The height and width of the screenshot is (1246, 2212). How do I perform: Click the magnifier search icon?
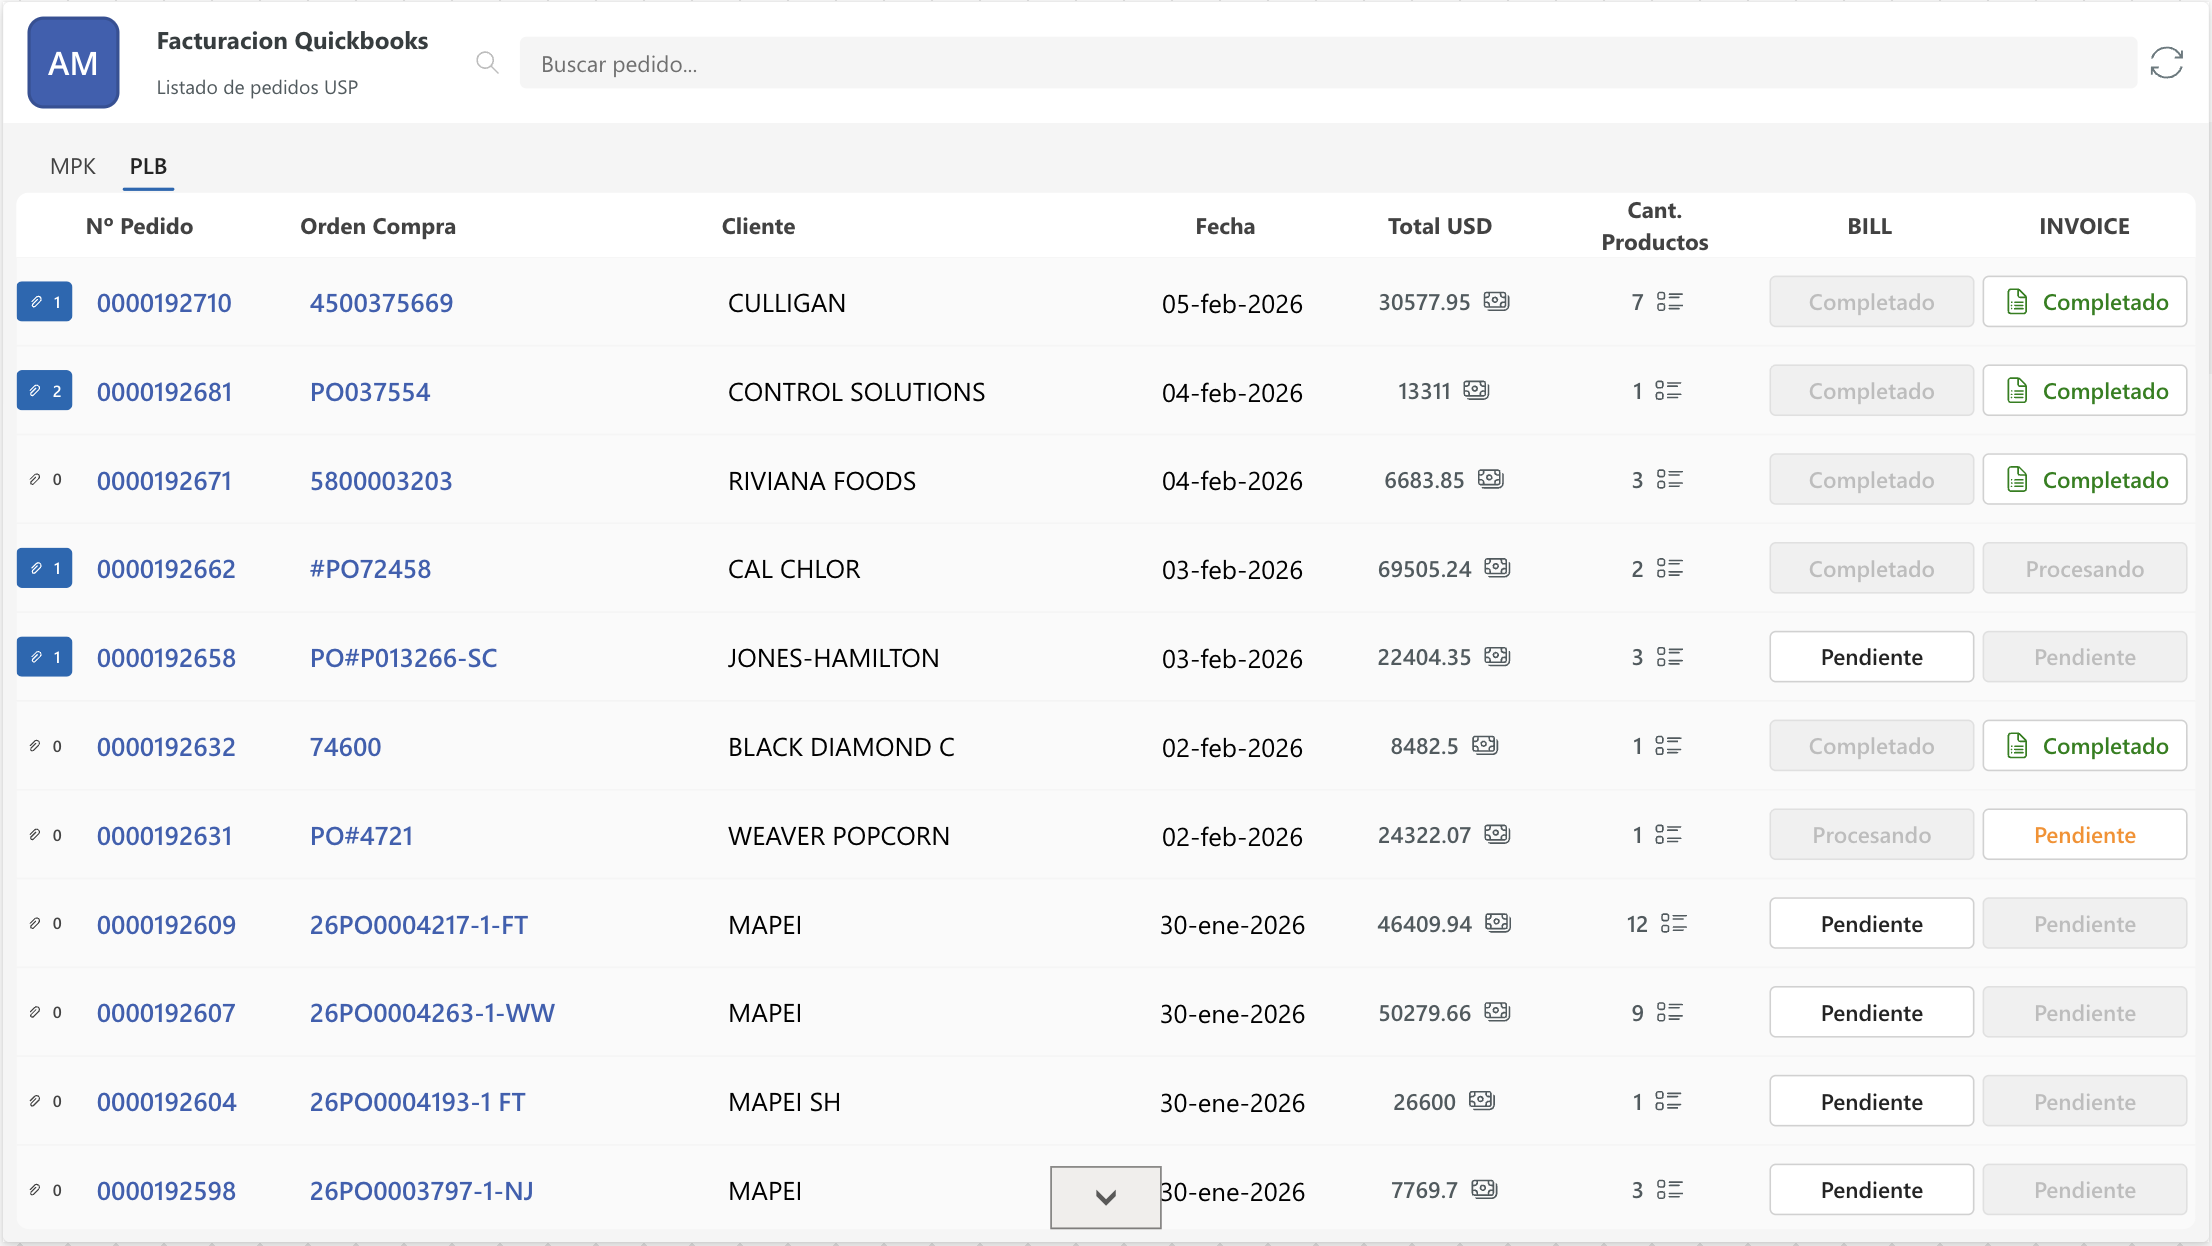pyautogui.click(x=487, y=63)
